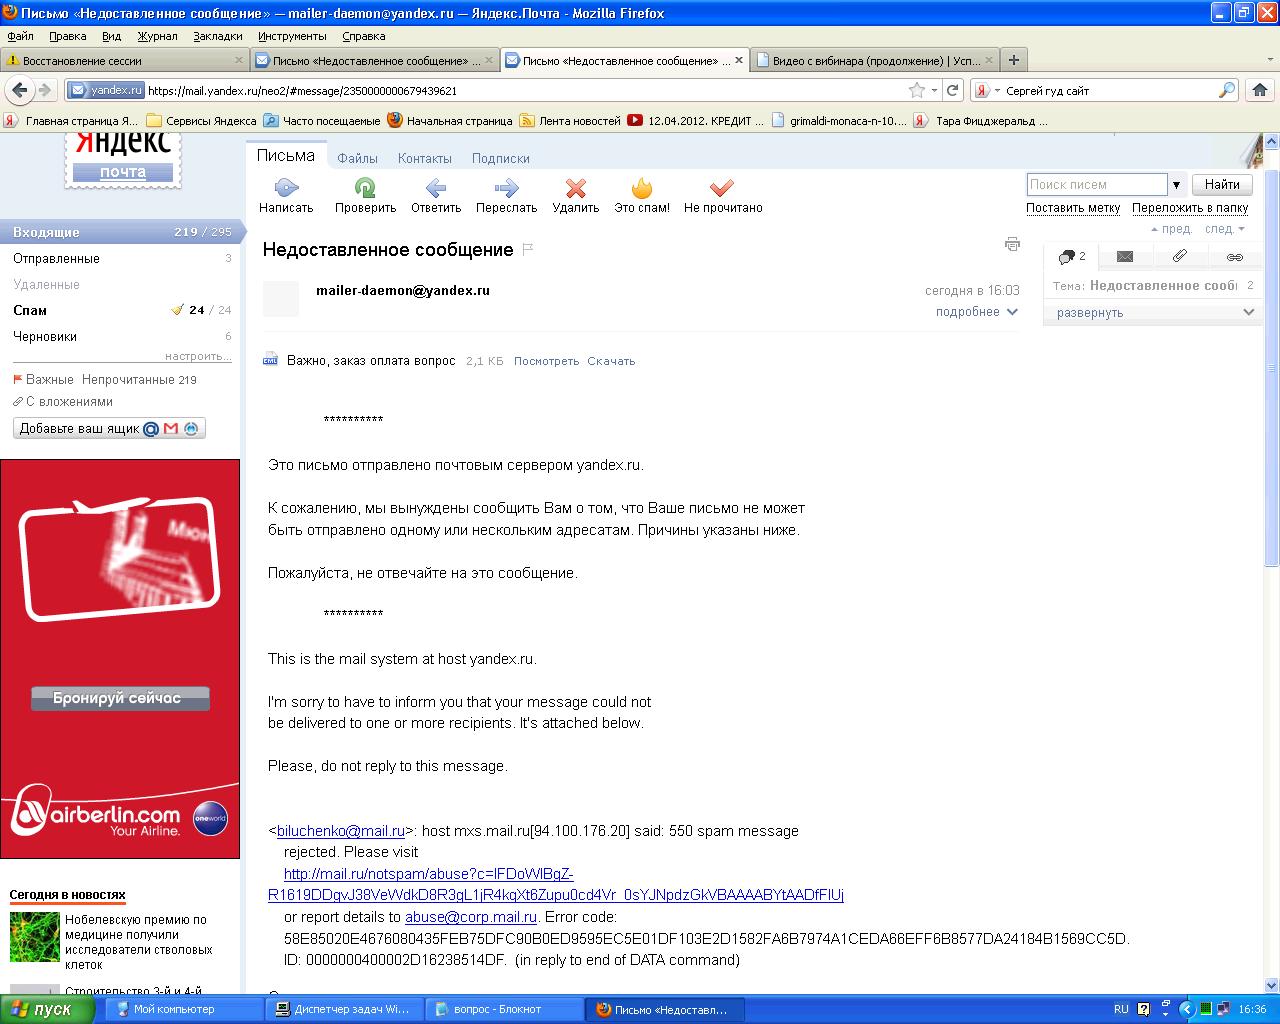Open Yandex Почта logo

(123, 158)
